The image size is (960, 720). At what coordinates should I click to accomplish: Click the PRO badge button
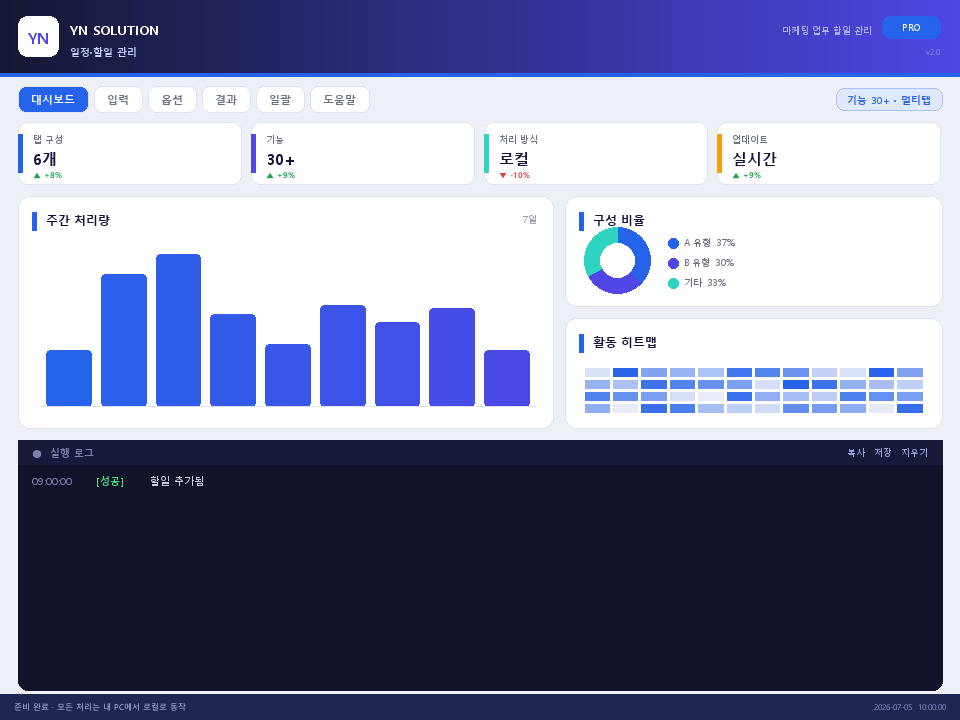pos(911,28)
